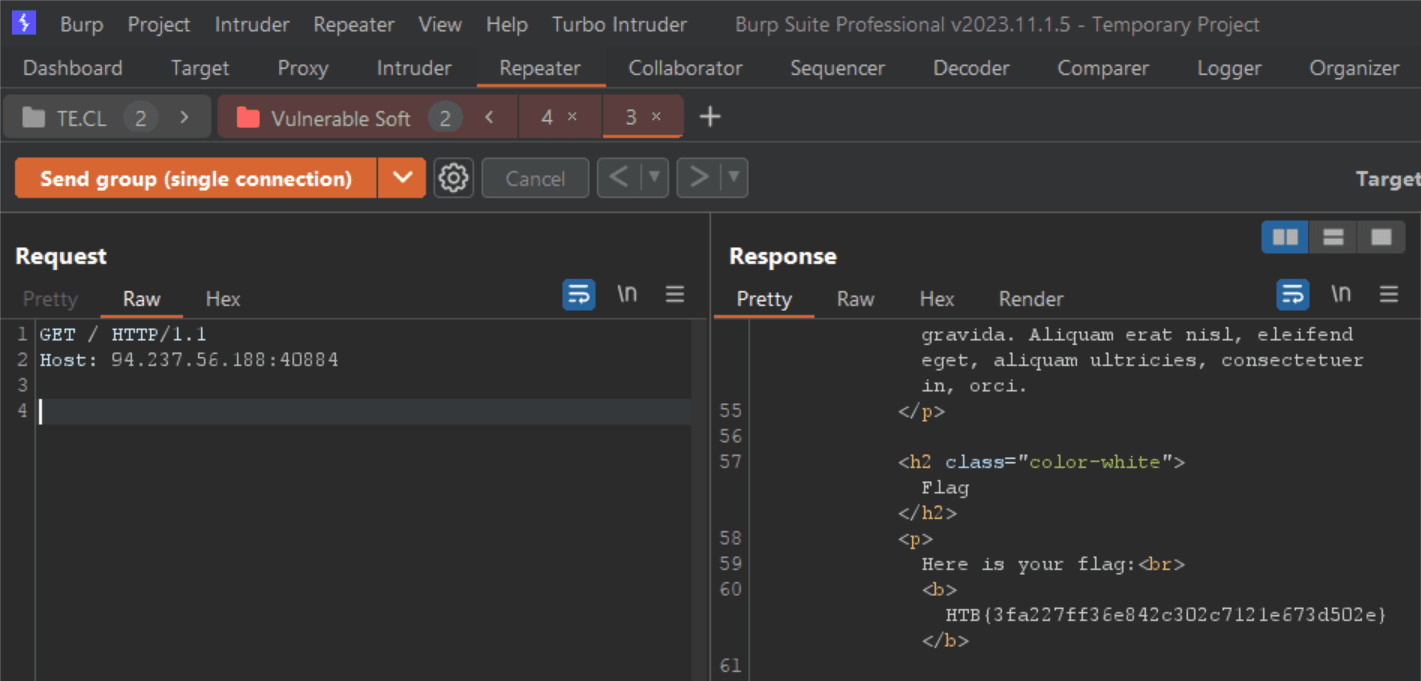Image resolution: width=1421 pixels, height=681 pixels.
Task: Toggle word wrap in Response panel
Action: point(1293,294)
